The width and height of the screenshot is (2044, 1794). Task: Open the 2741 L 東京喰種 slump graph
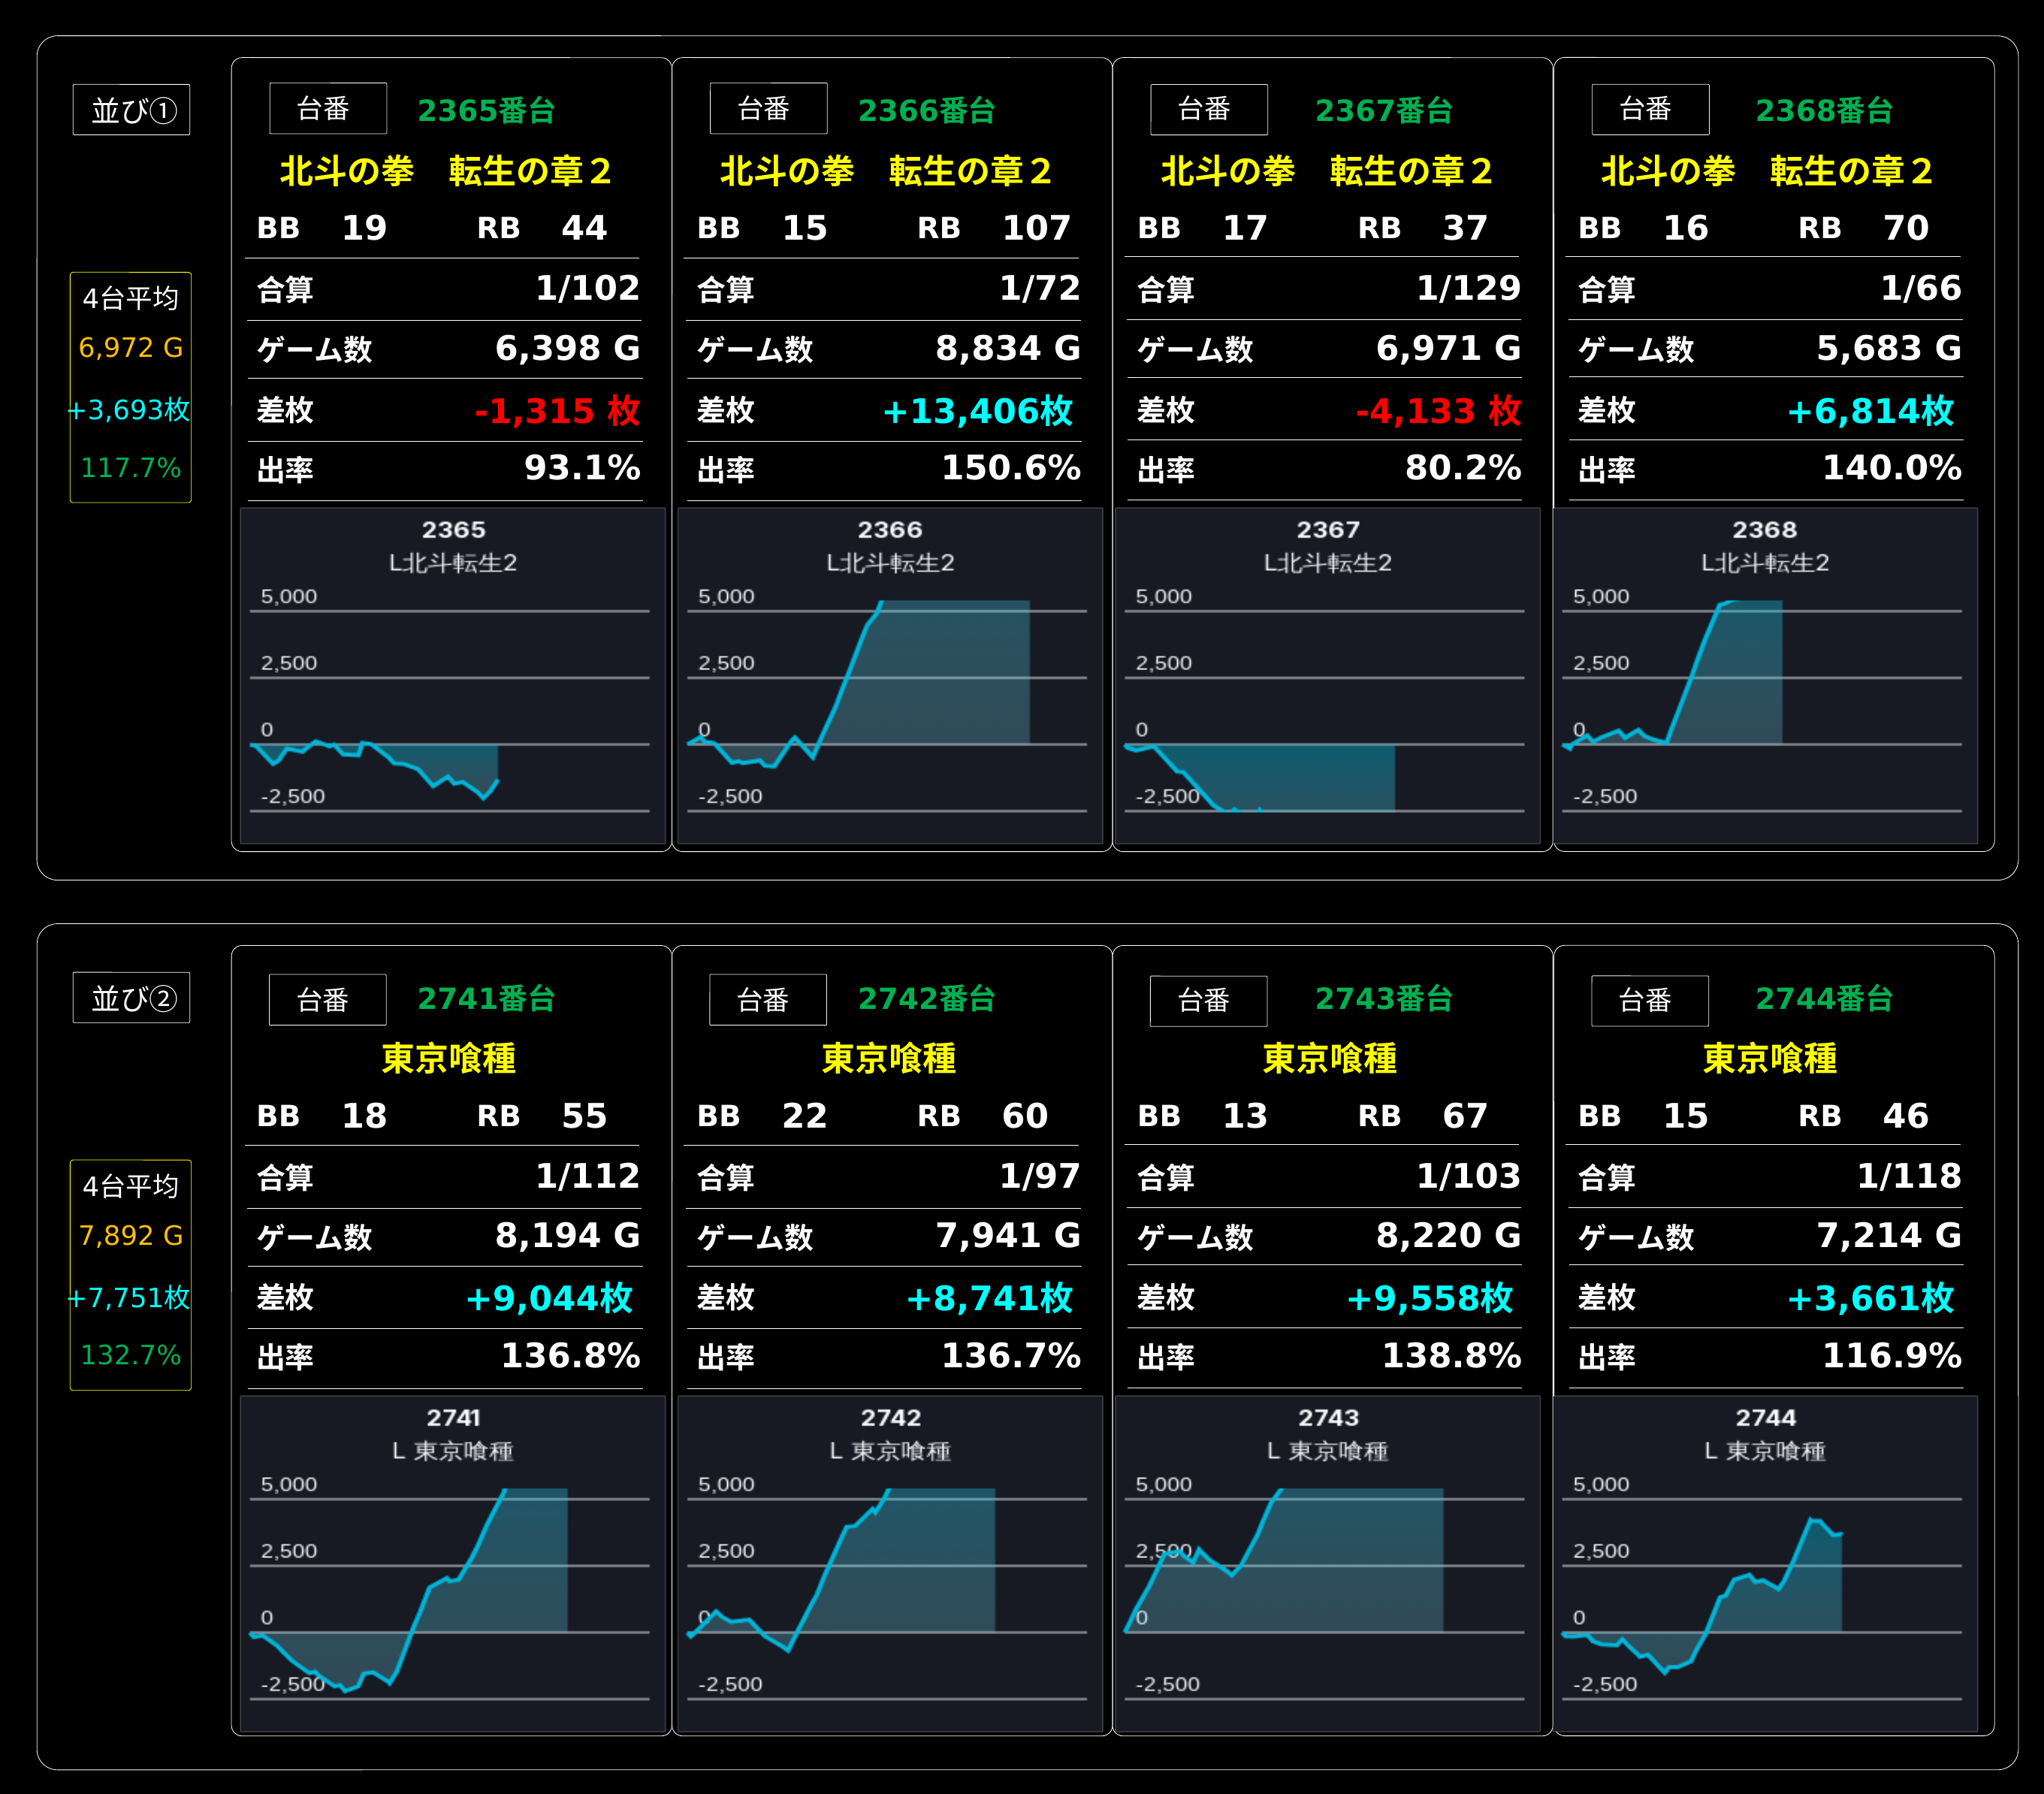point(453,1564)
